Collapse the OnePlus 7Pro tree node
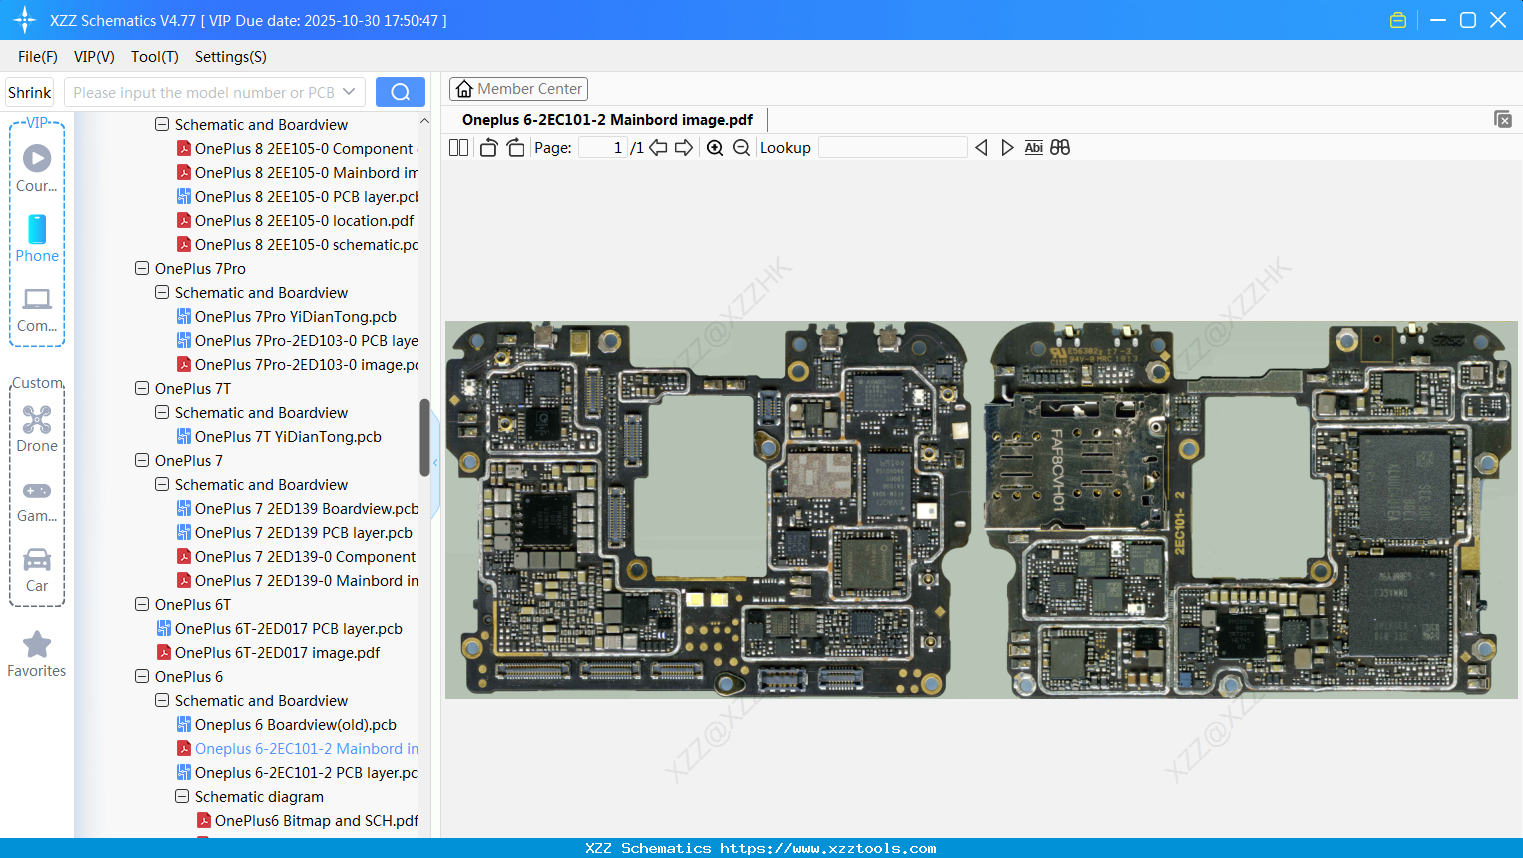1523x858 pixels. click(x=141, y=268)
